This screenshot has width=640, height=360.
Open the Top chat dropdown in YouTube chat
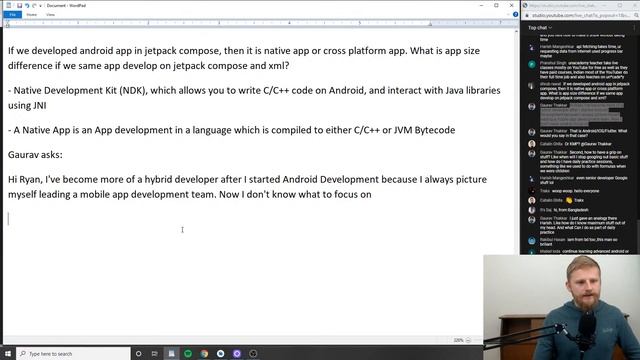click(540, 28)
